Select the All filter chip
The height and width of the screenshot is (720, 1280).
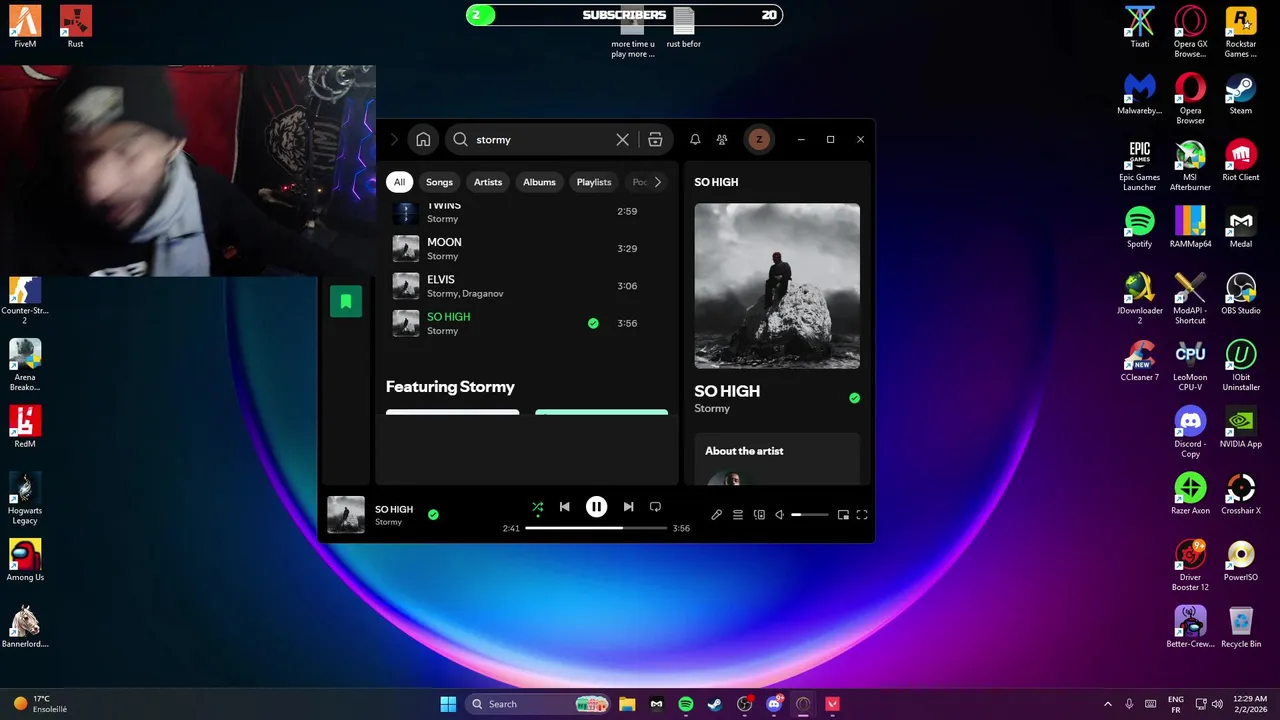click(399, 182)
